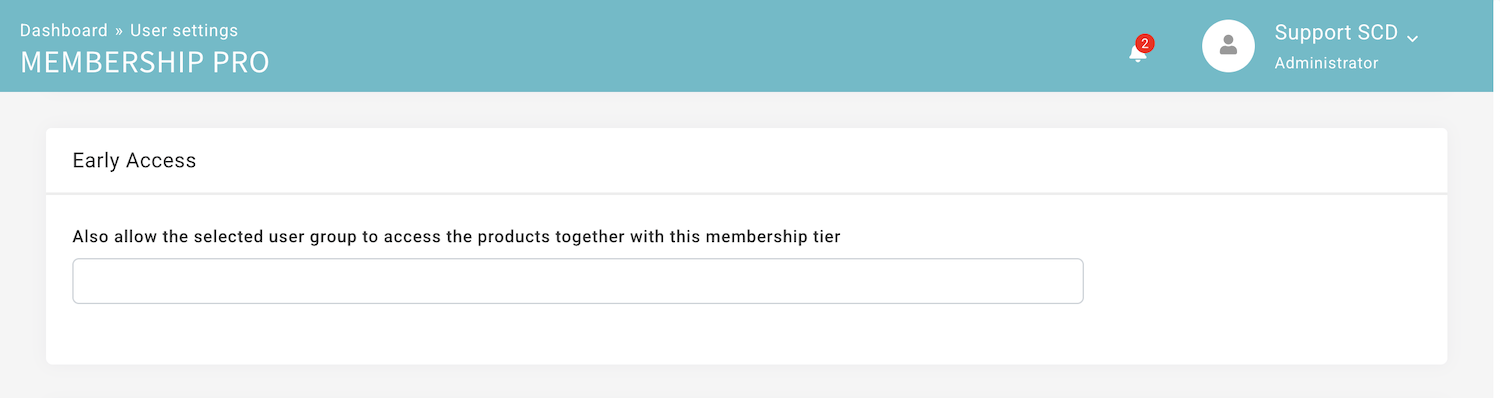Viewport: 1500px width, 398px height.
Task: Click the » breadcrumb separator
Action: [x=119, y=30]
